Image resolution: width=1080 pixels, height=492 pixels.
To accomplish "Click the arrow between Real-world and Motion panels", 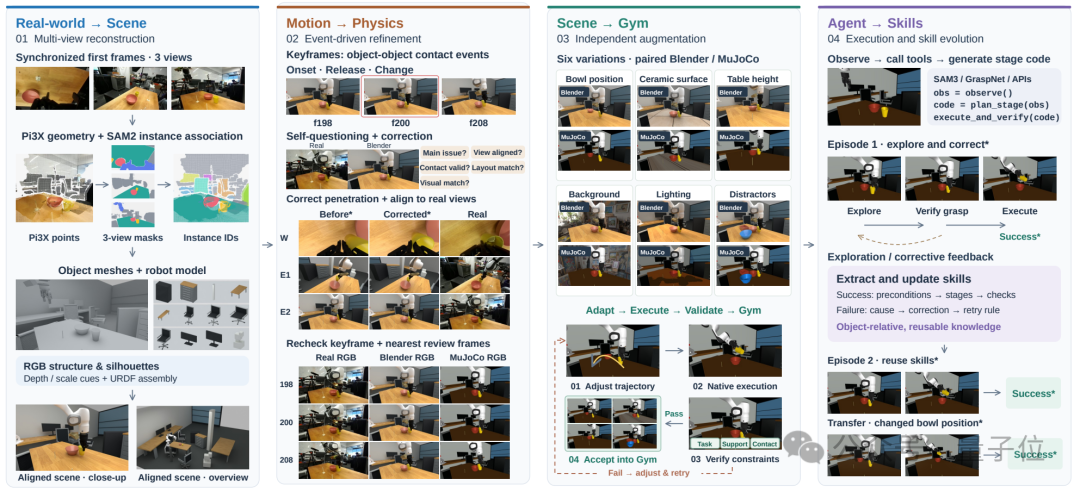I will 268,245.
